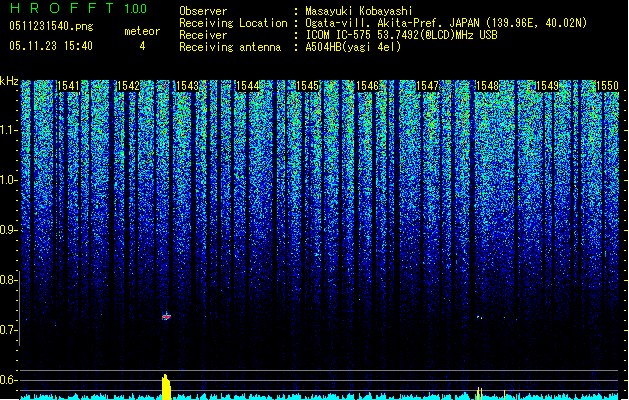This screenshot has width=629, height=400.
Task: Click antenna value A504HB(yagi 4el)
Action: pyautogui.click(x=353, y=47)
